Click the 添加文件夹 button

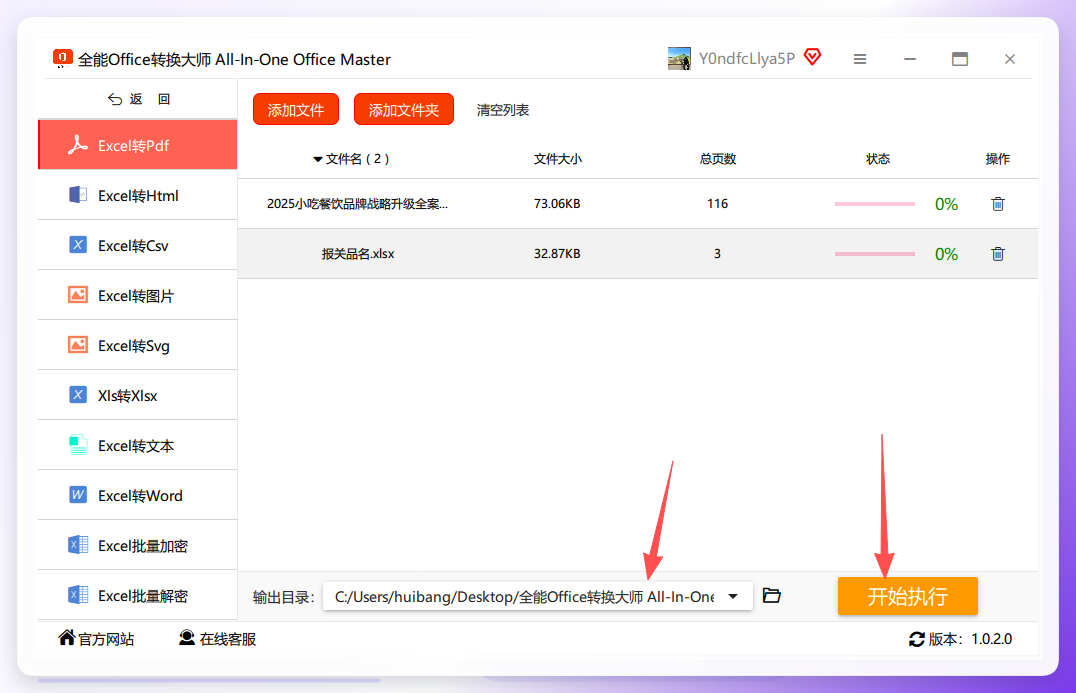(x=404, y=110)
